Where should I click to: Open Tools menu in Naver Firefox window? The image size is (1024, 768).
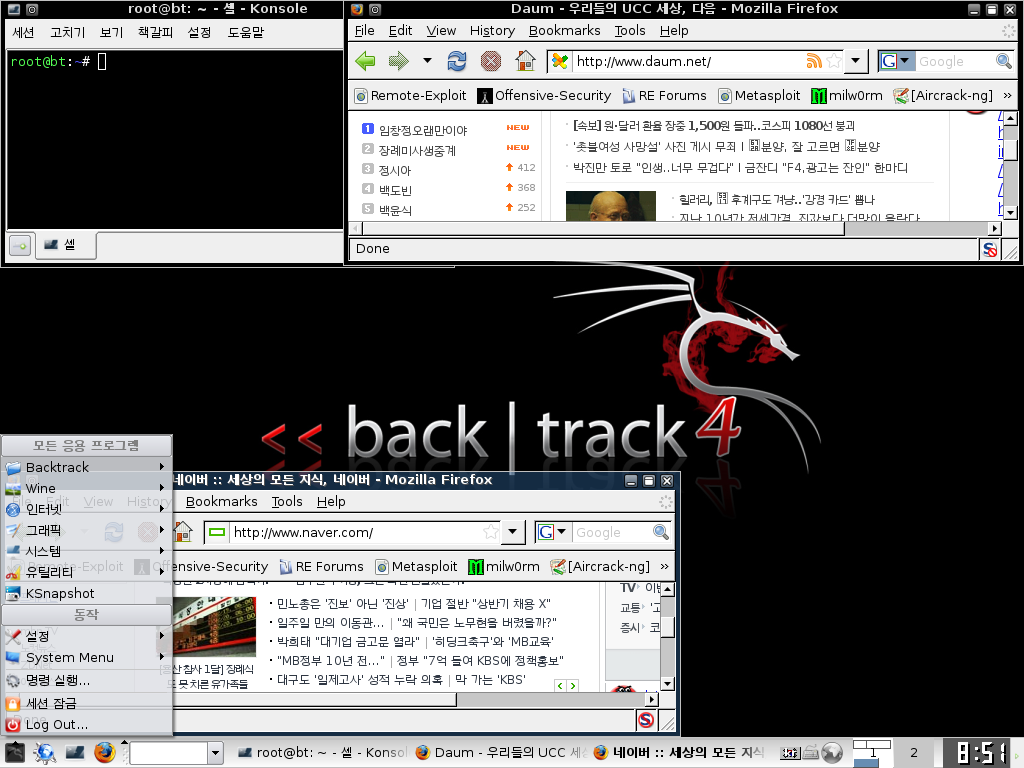[287, 502]
